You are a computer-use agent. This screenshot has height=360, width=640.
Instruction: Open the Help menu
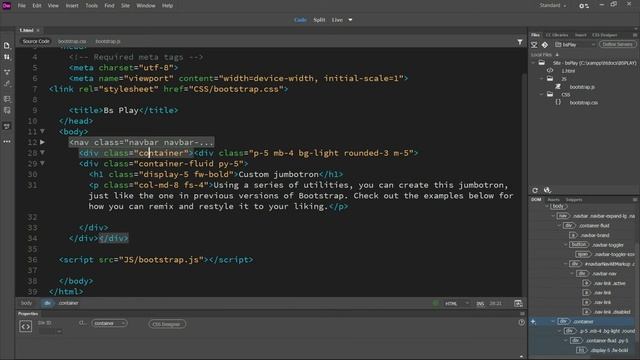167,6
